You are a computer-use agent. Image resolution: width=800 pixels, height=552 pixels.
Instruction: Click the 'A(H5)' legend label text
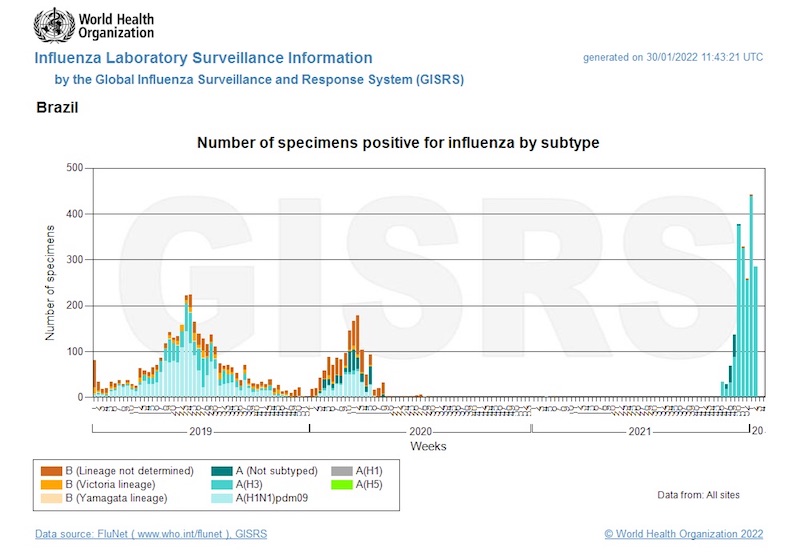(x=369, y=485)
